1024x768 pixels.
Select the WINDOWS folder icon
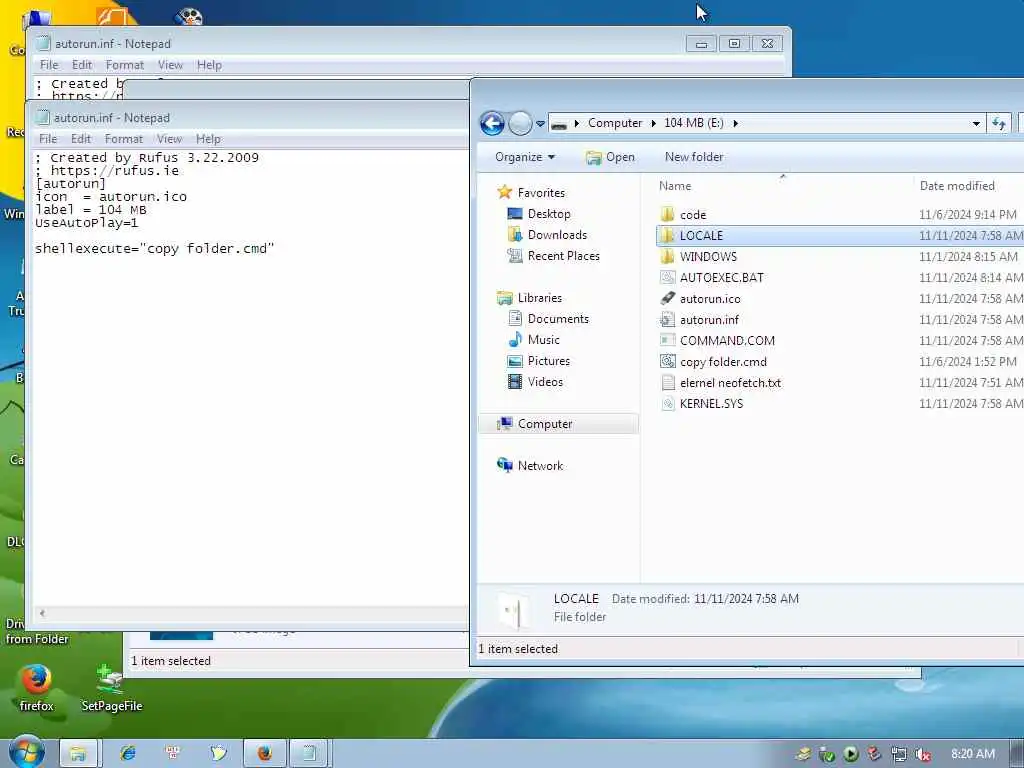click(667, 256)
